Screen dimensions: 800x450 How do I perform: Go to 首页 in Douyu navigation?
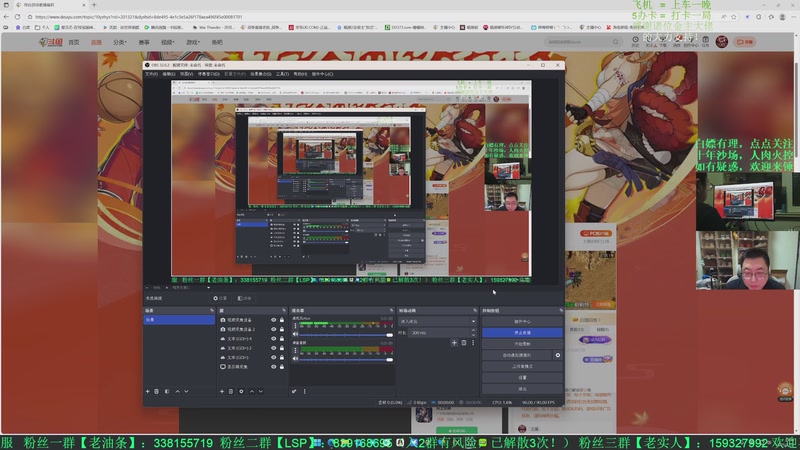(74, 42)
